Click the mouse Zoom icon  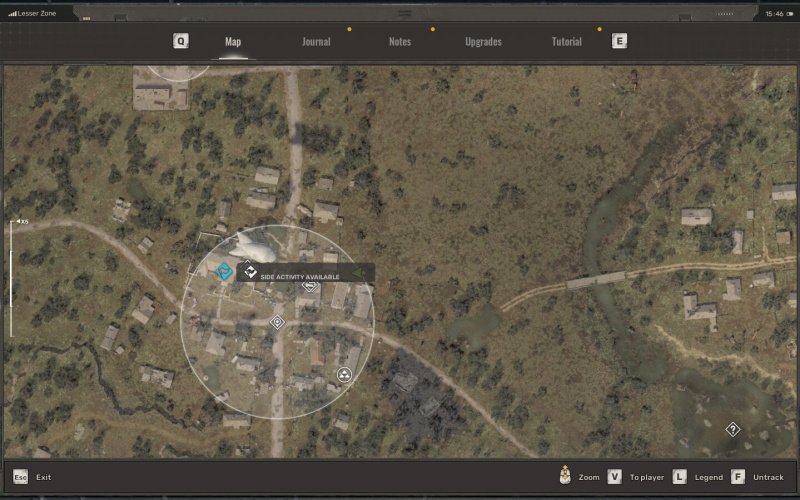(566, 477)
